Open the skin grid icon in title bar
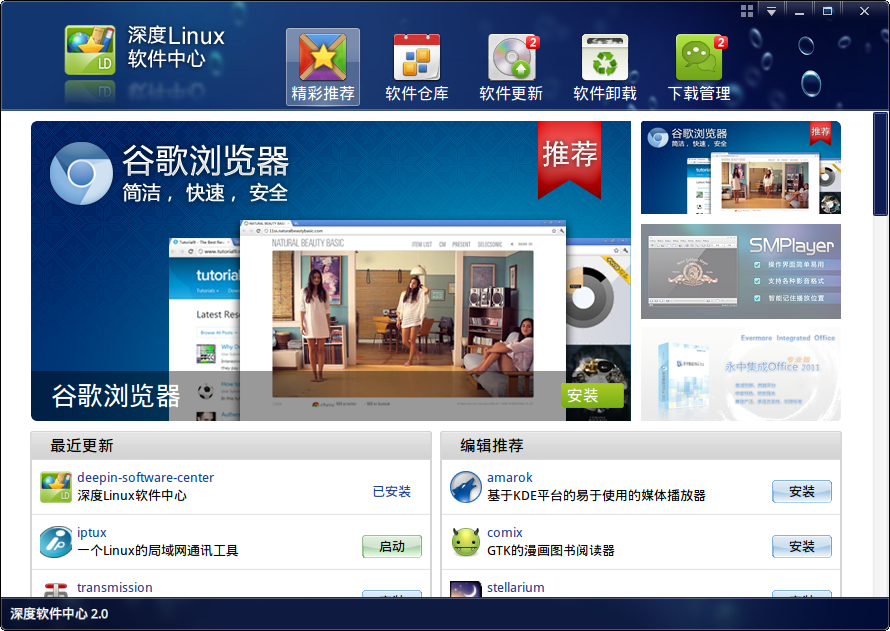The height and width of the screenshot is (631, 890). (747, 11)
